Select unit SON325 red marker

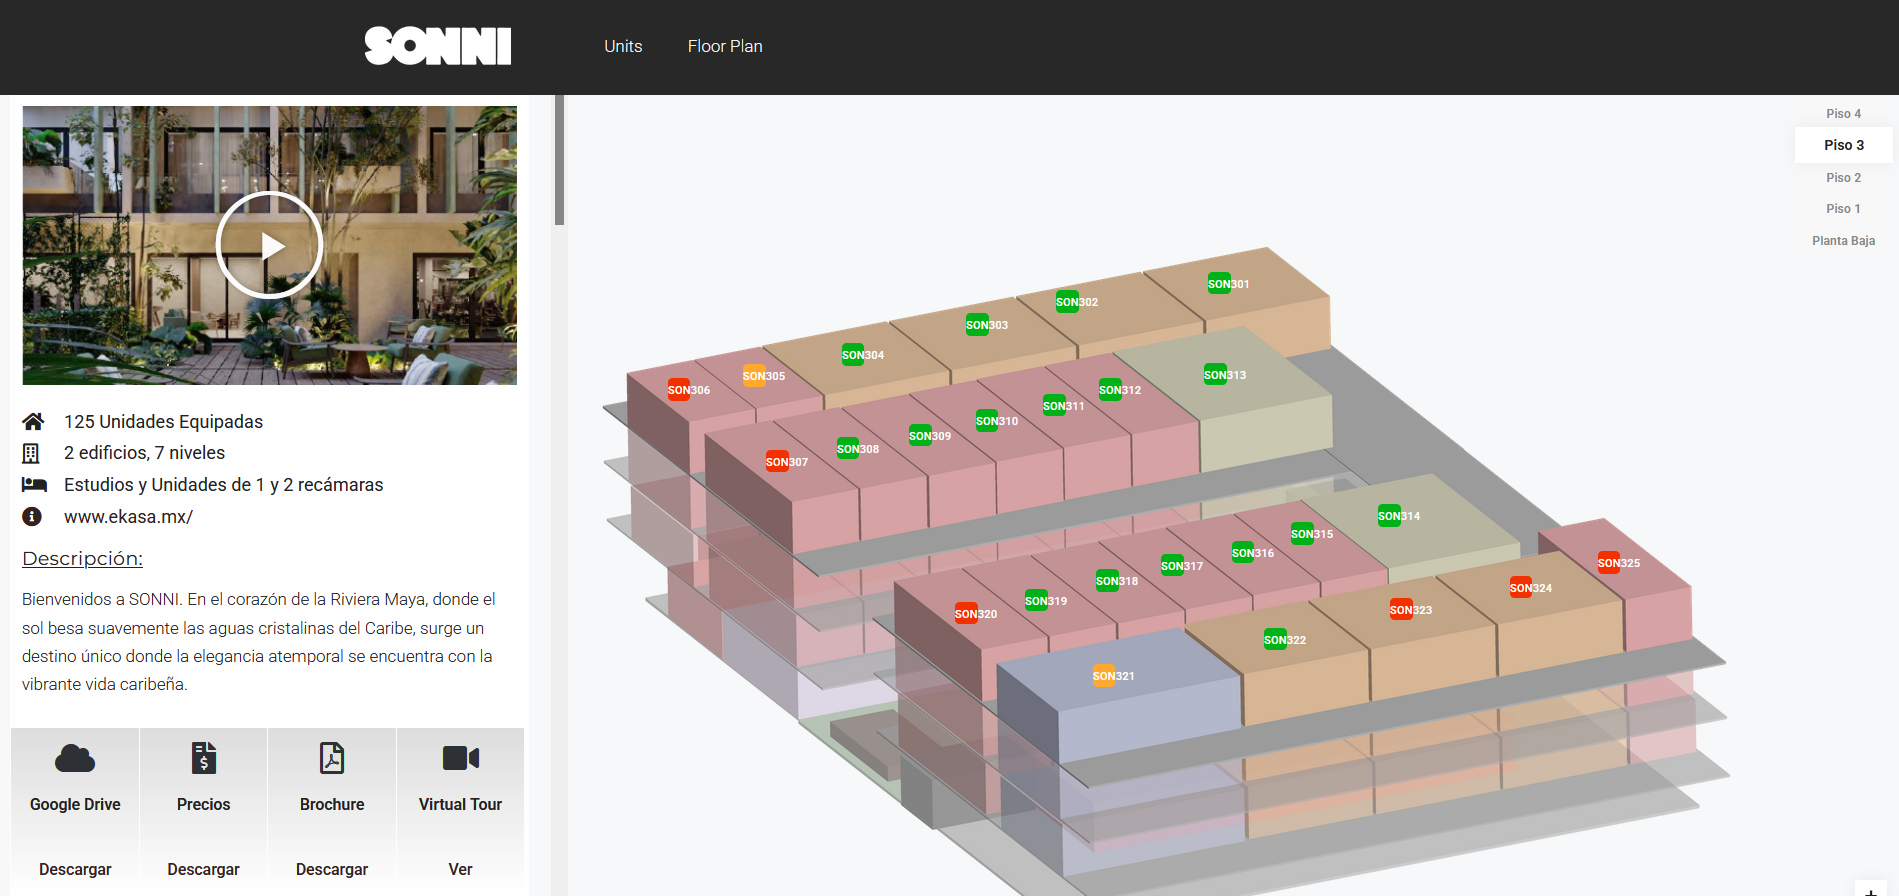click(1608, 563)
